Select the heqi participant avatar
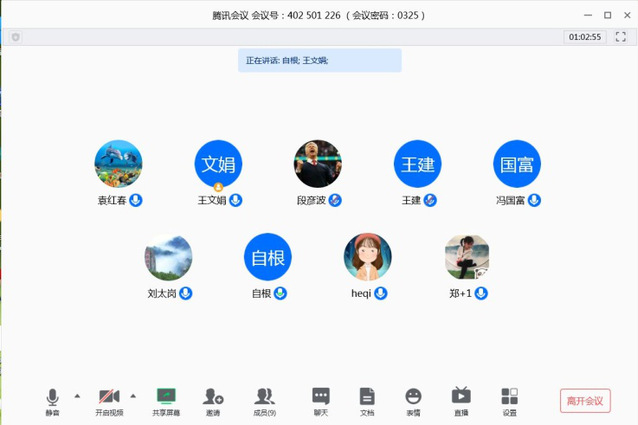Image resolution: width=638 pixels, height=425 pixels. click(367, 257)
